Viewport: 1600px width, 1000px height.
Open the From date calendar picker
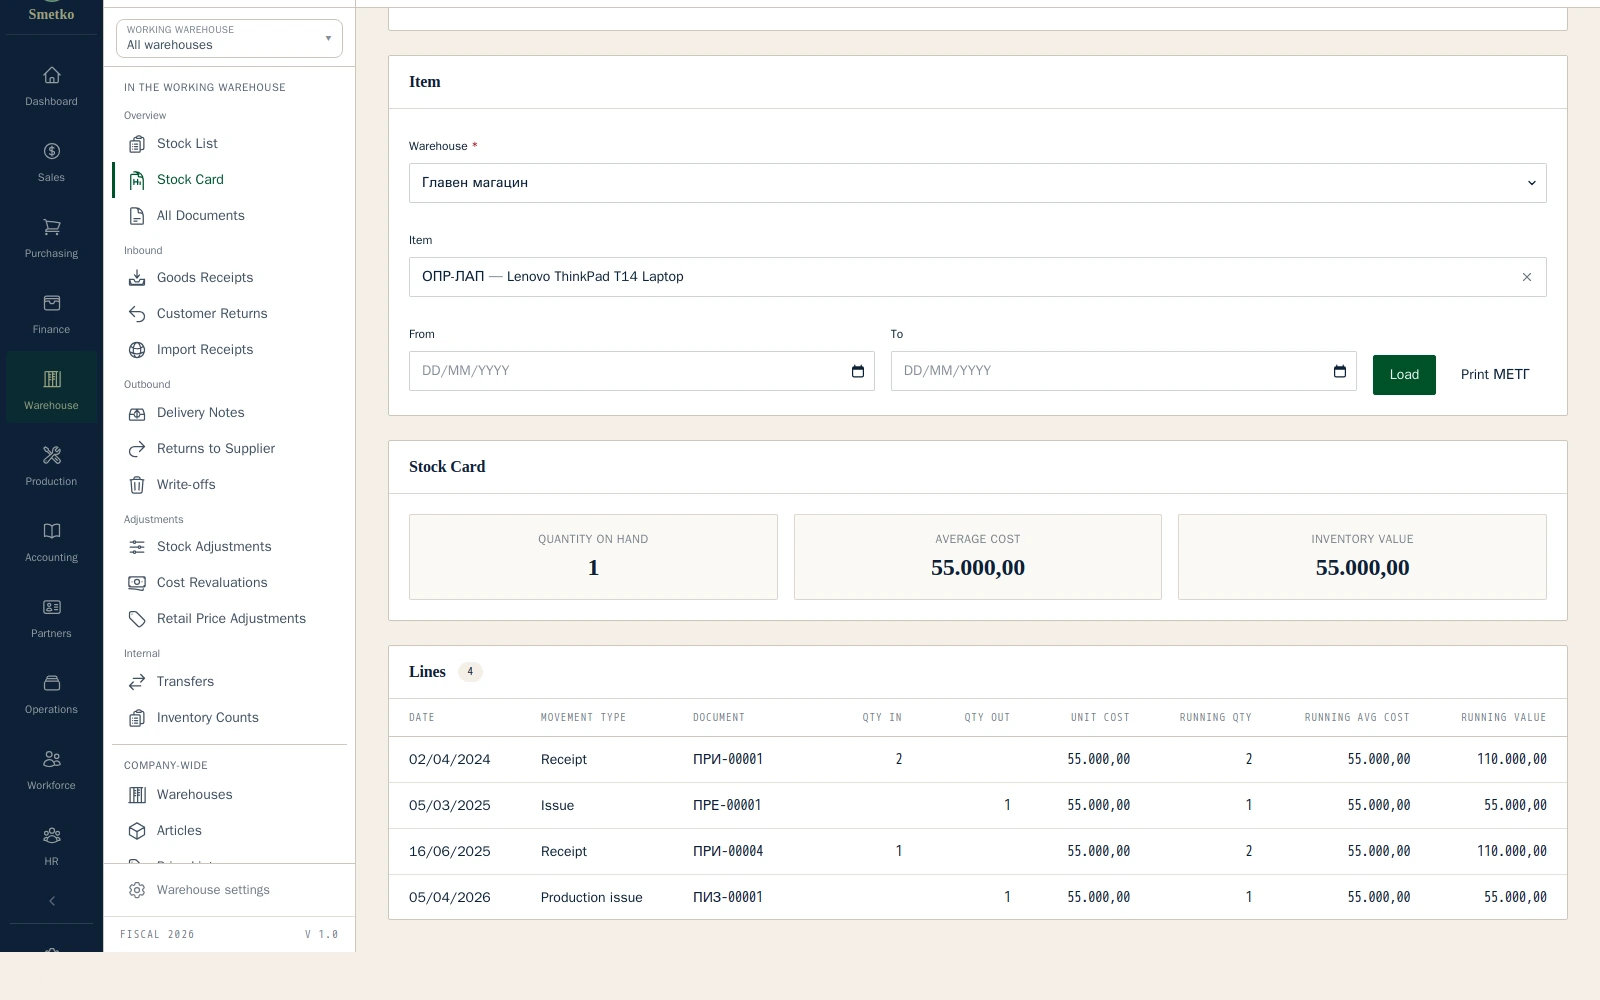pyautogui.click(x=858, y=371)
